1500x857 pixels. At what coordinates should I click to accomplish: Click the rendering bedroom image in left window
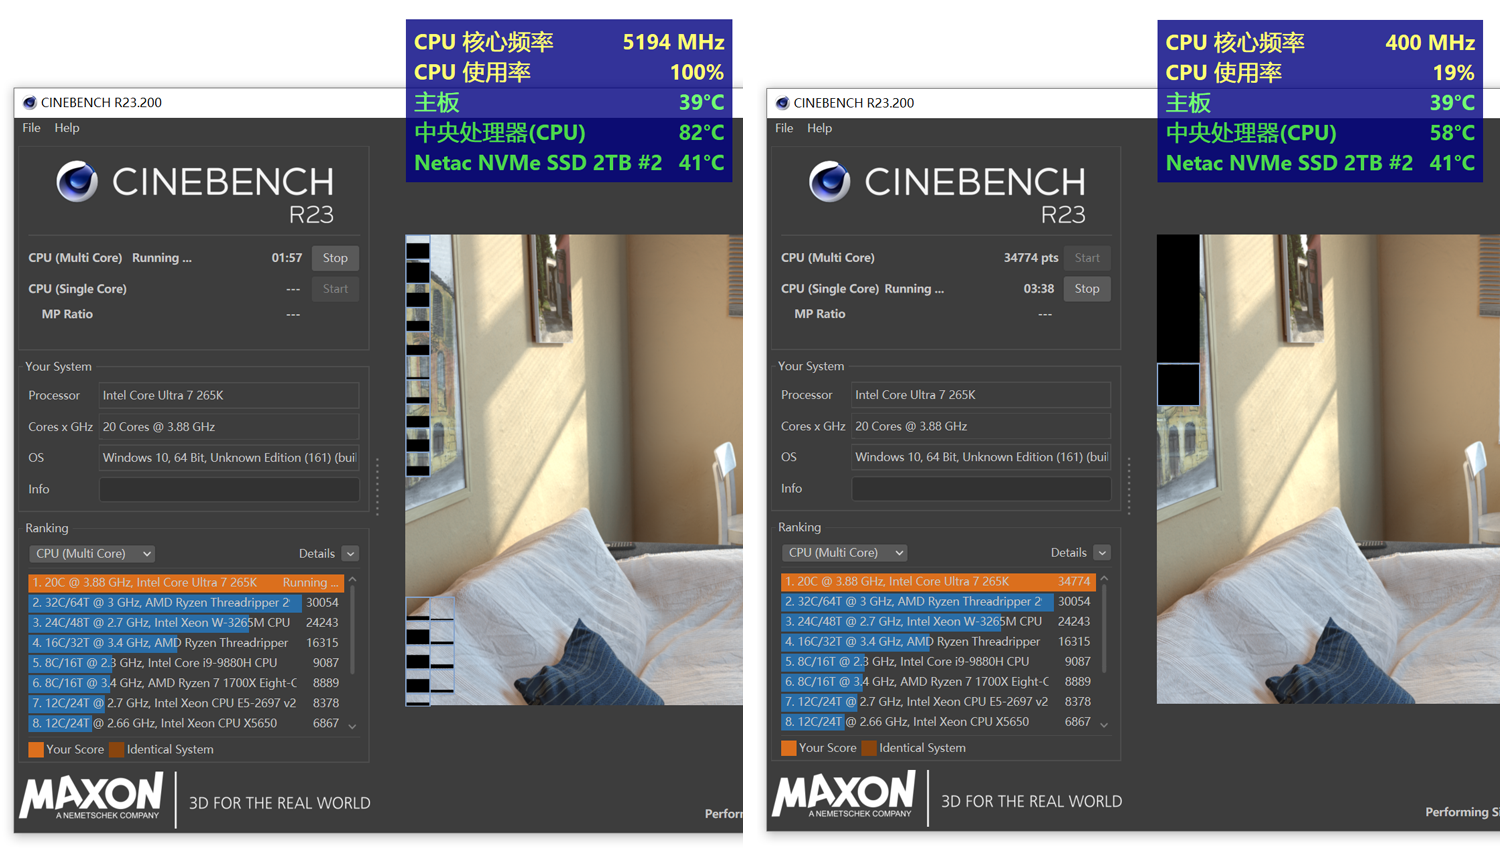[574, 470]
